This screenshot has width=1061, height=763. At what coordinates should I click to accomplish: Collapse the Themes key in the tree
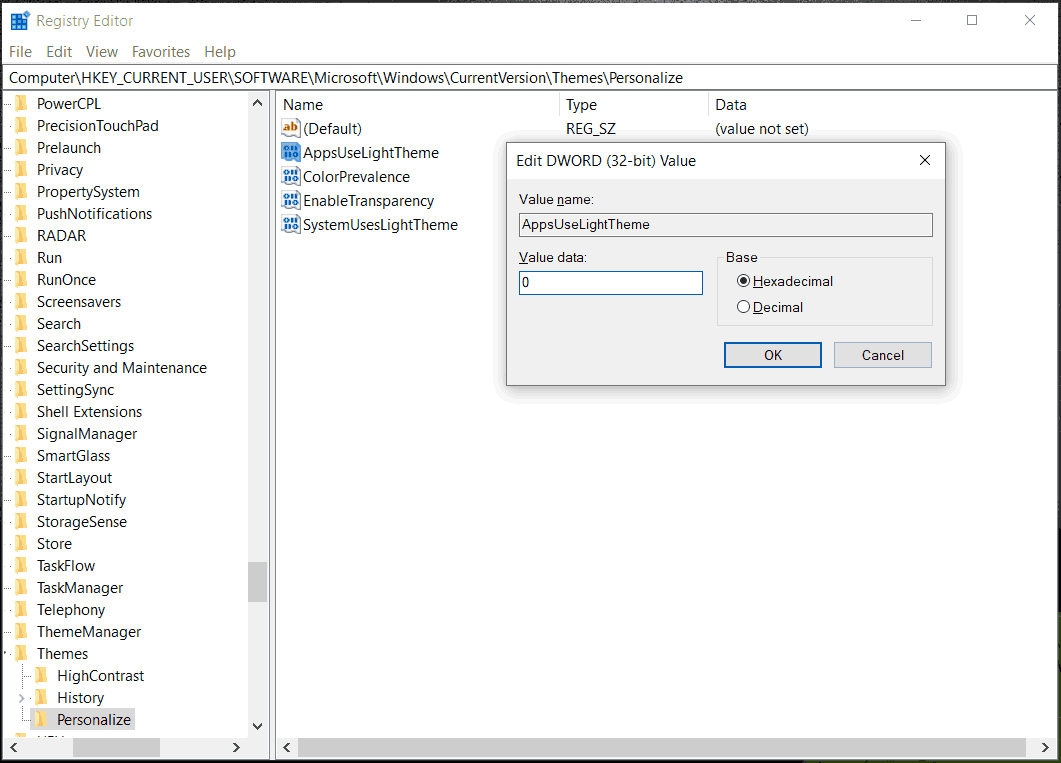[x=6, y=653]
